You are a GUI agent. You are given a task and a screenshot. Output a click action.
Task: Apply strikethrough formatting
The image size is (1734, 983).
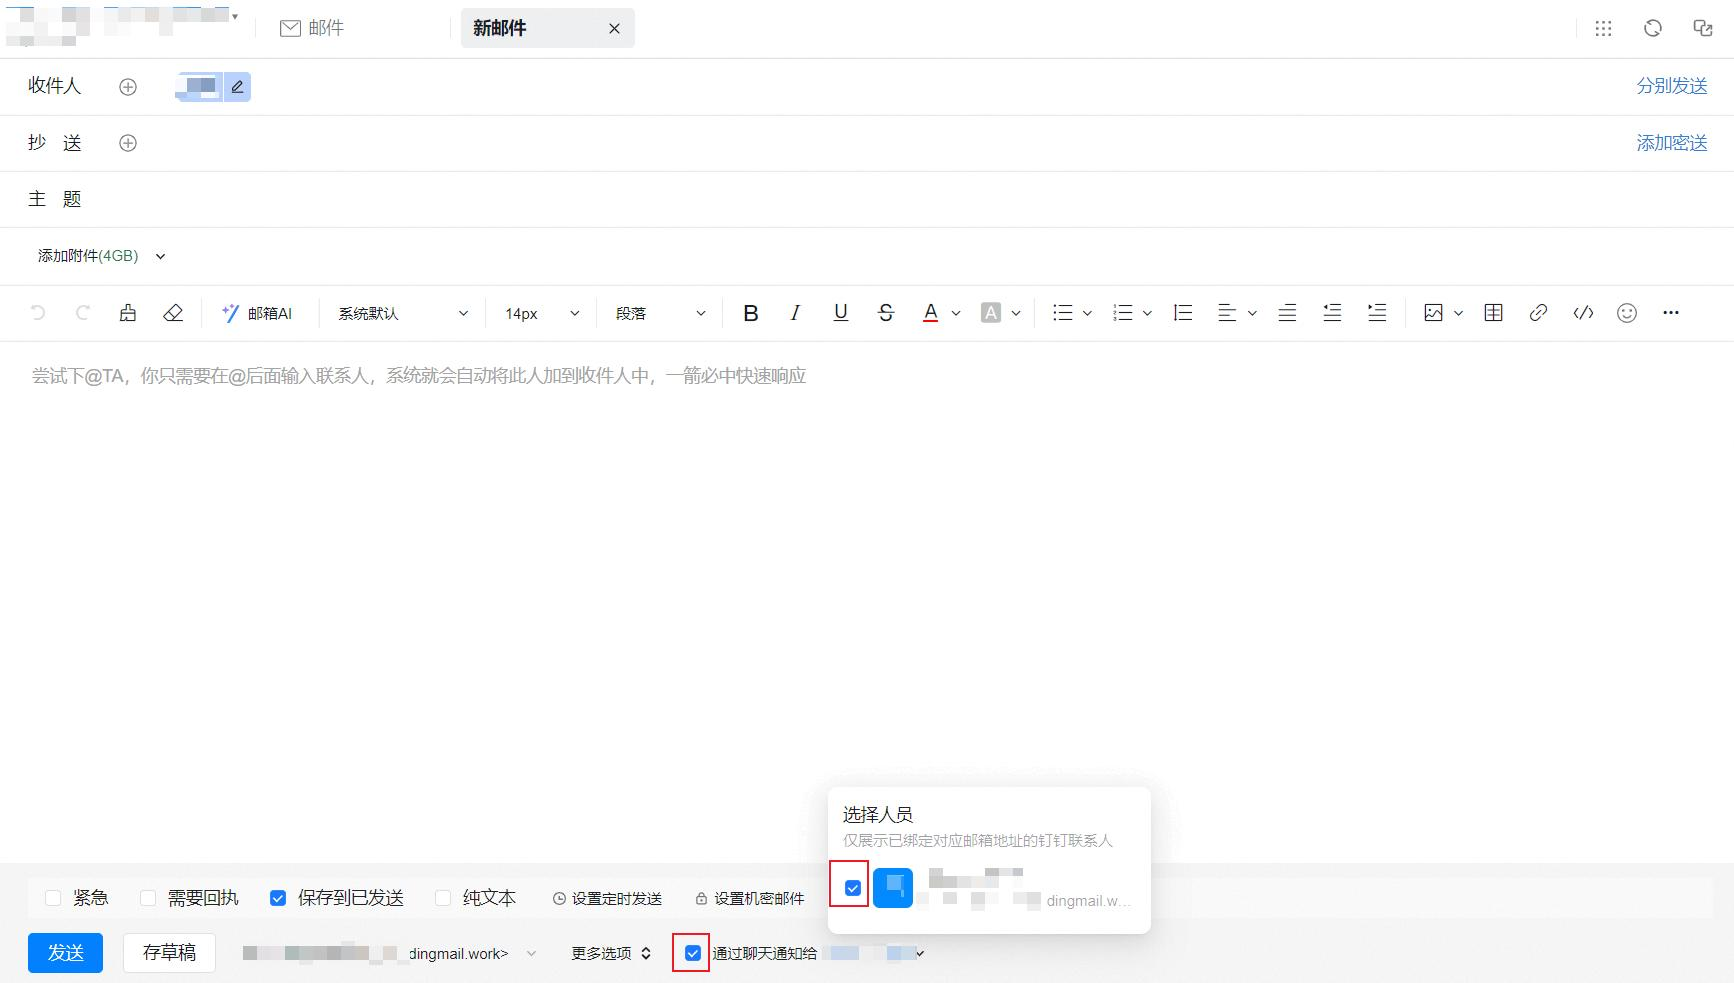click(x=885, y=313)
